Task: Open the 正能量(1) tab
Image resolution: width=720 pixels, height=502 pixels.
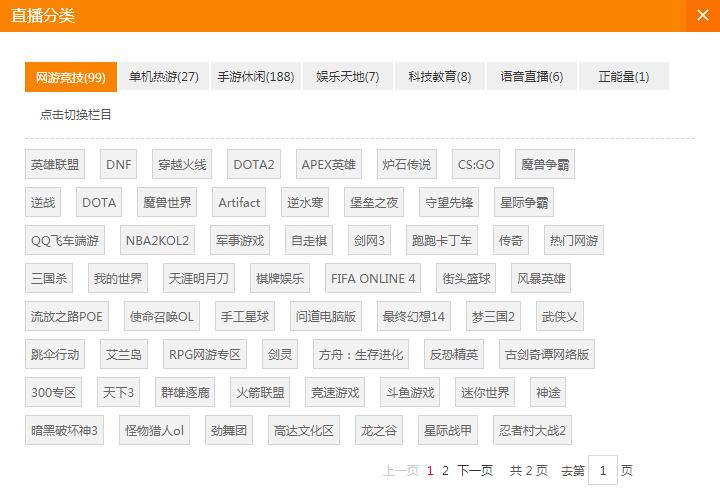Action: [624, 76]
